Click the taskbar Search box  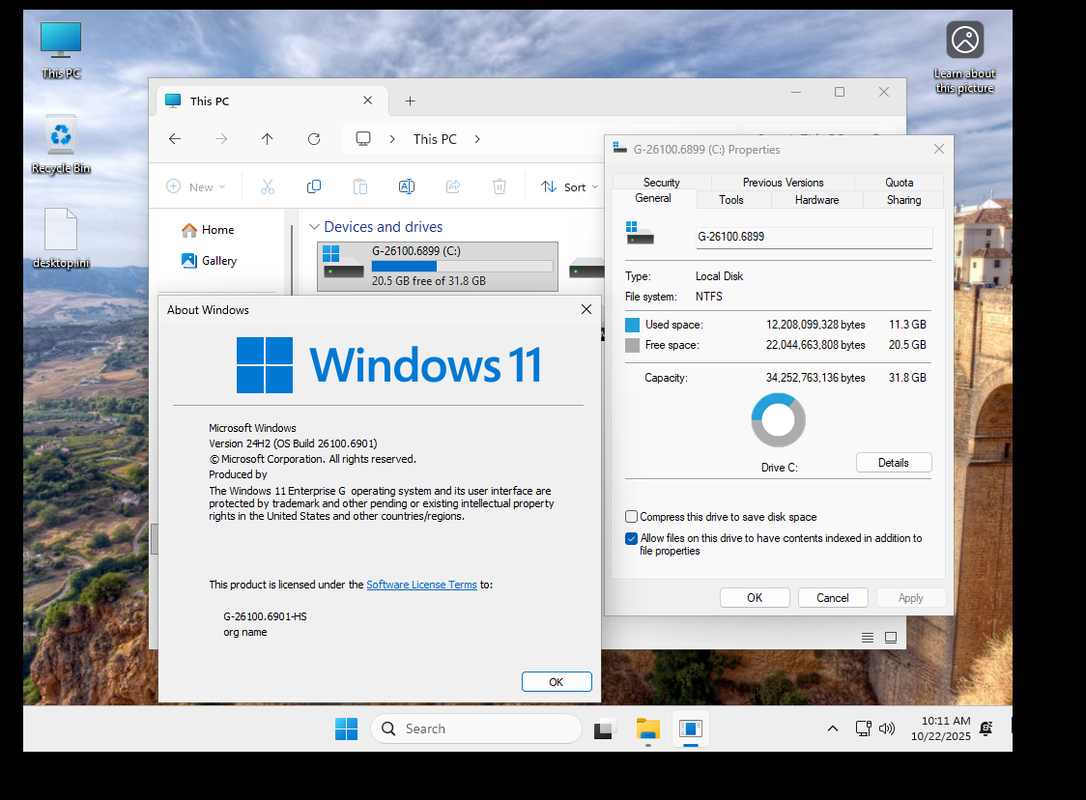coord(476,729)
